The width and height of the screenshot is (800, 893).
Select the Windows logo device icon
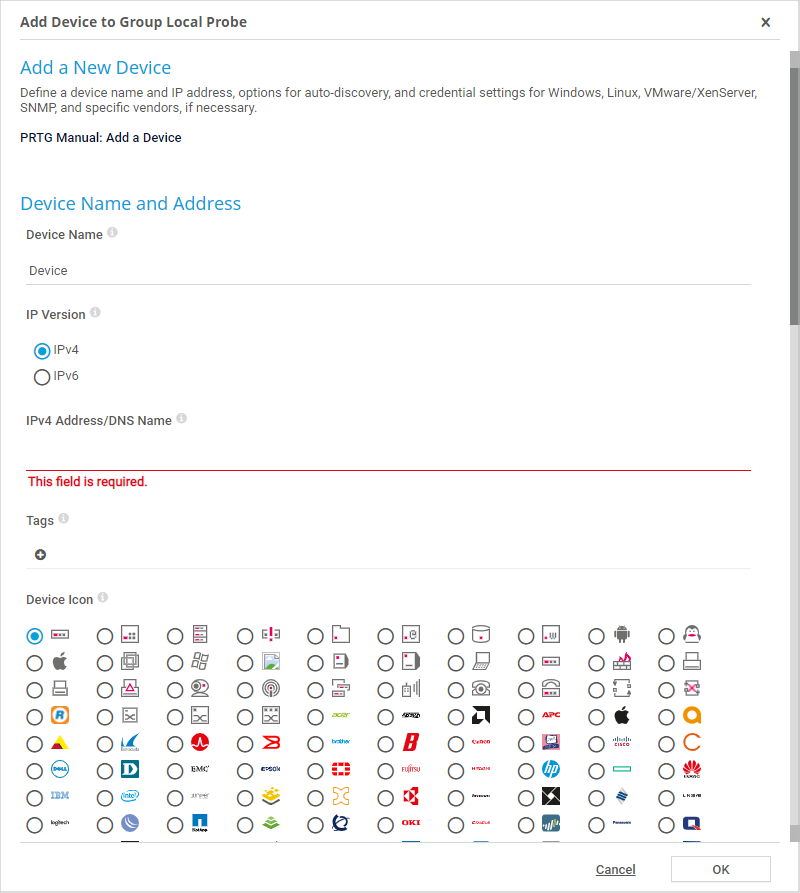[175, 662]
